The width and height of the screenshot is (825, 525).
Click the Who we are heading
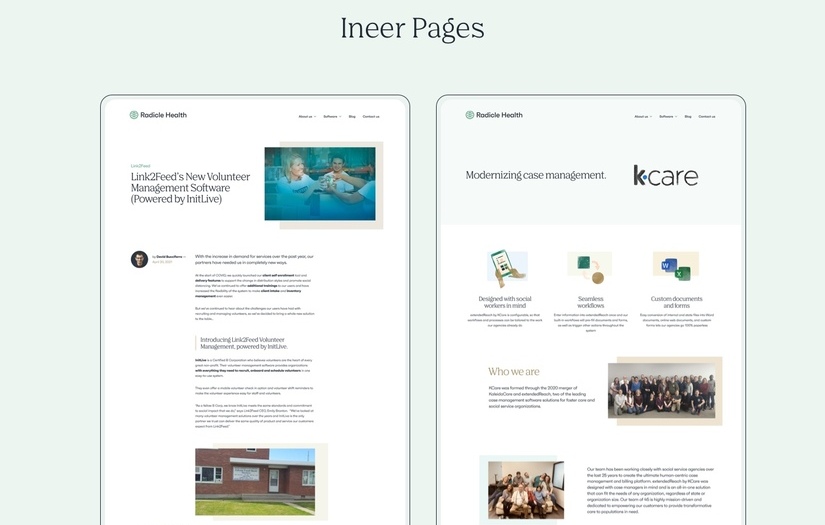[514, 371]
